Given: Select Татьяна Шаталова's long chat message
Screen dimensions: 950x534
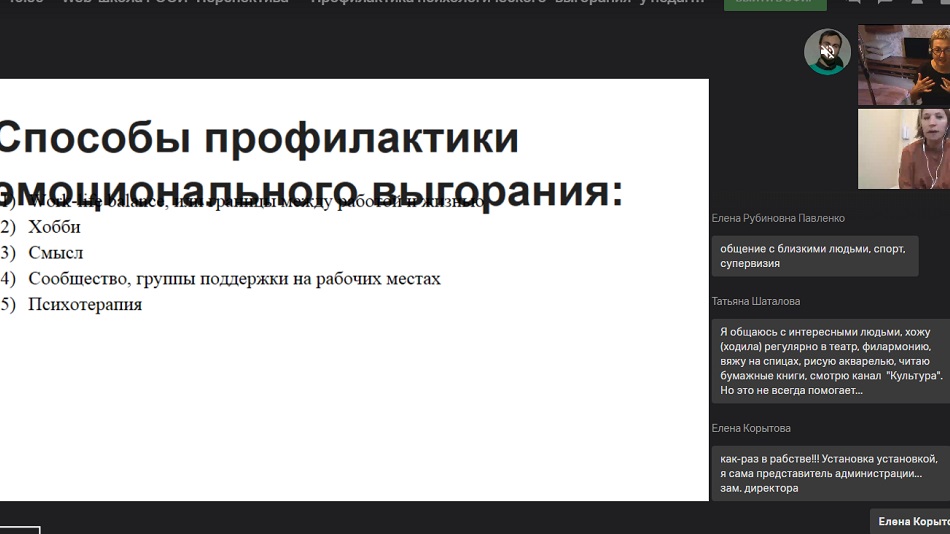Looking at the screenshot, I should coord(831,361).
